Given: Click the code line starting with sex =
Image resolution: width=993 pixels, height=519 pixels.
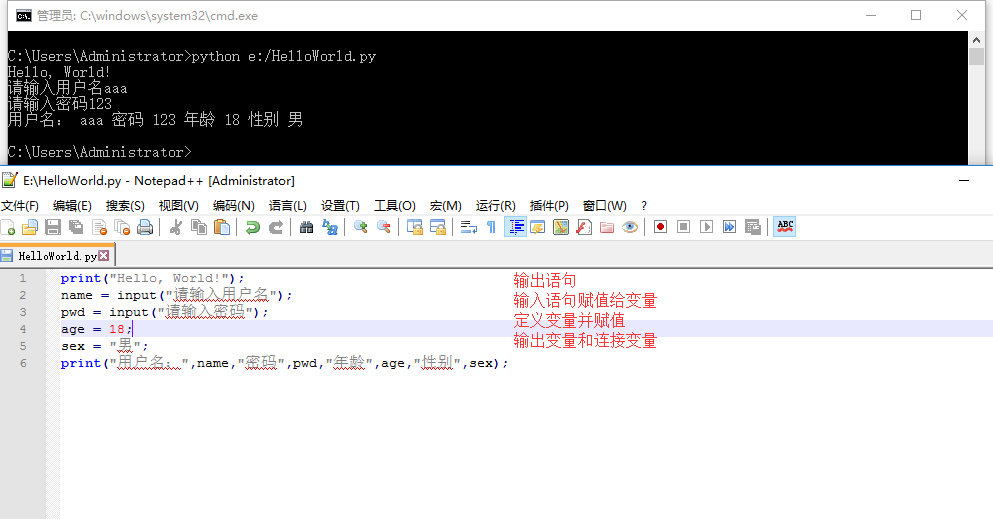Looking at the screenshot, I should point(104,346).
